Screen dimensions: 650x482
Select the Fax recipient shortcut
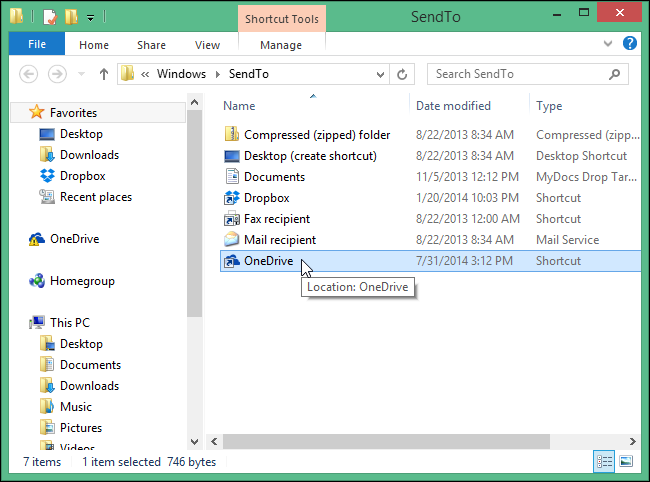click(276, 219)
